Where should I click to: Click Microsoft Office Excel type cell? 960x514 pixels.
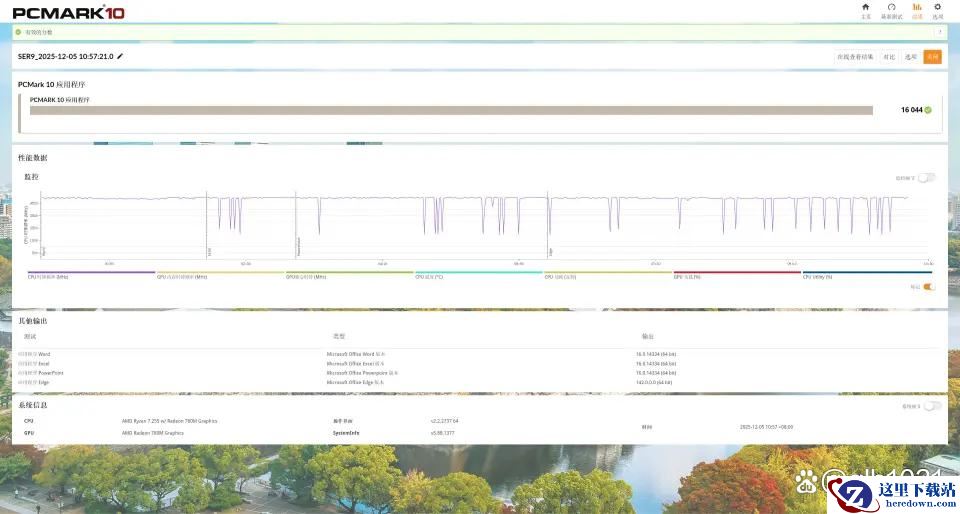point(355,363)
